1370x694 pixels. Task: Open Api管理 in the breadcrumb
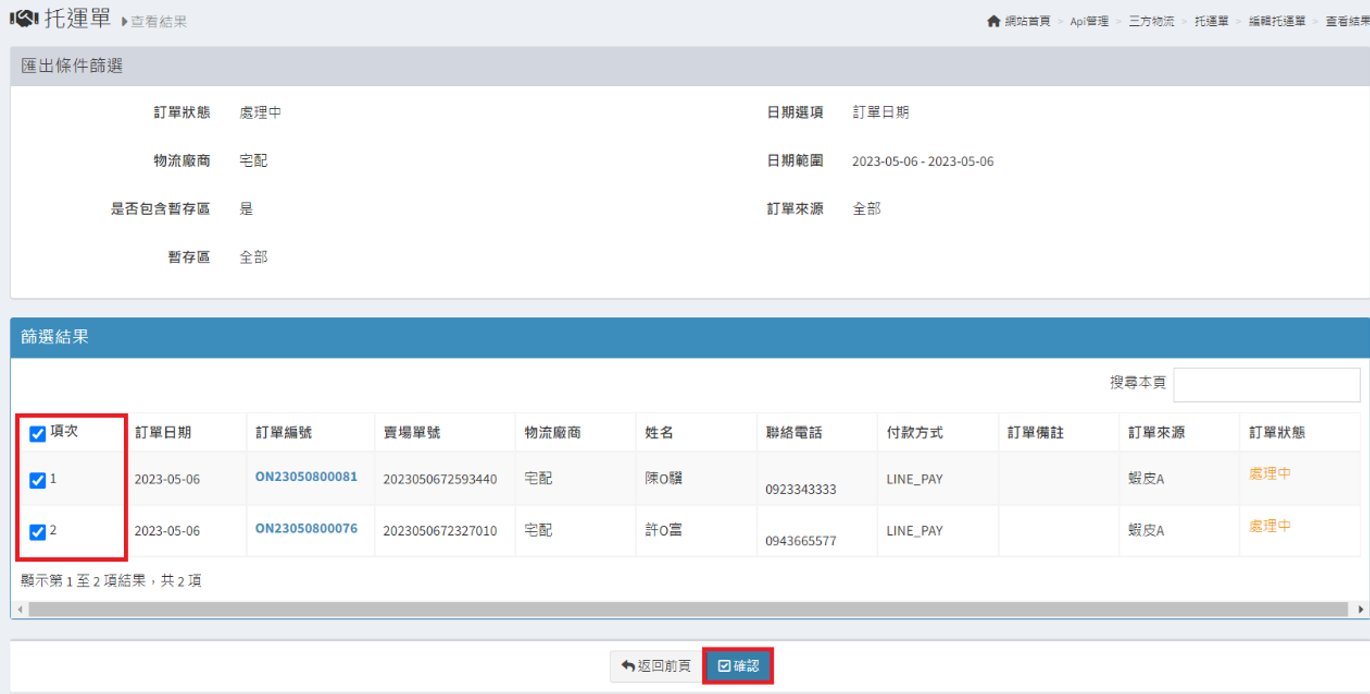1088,21
